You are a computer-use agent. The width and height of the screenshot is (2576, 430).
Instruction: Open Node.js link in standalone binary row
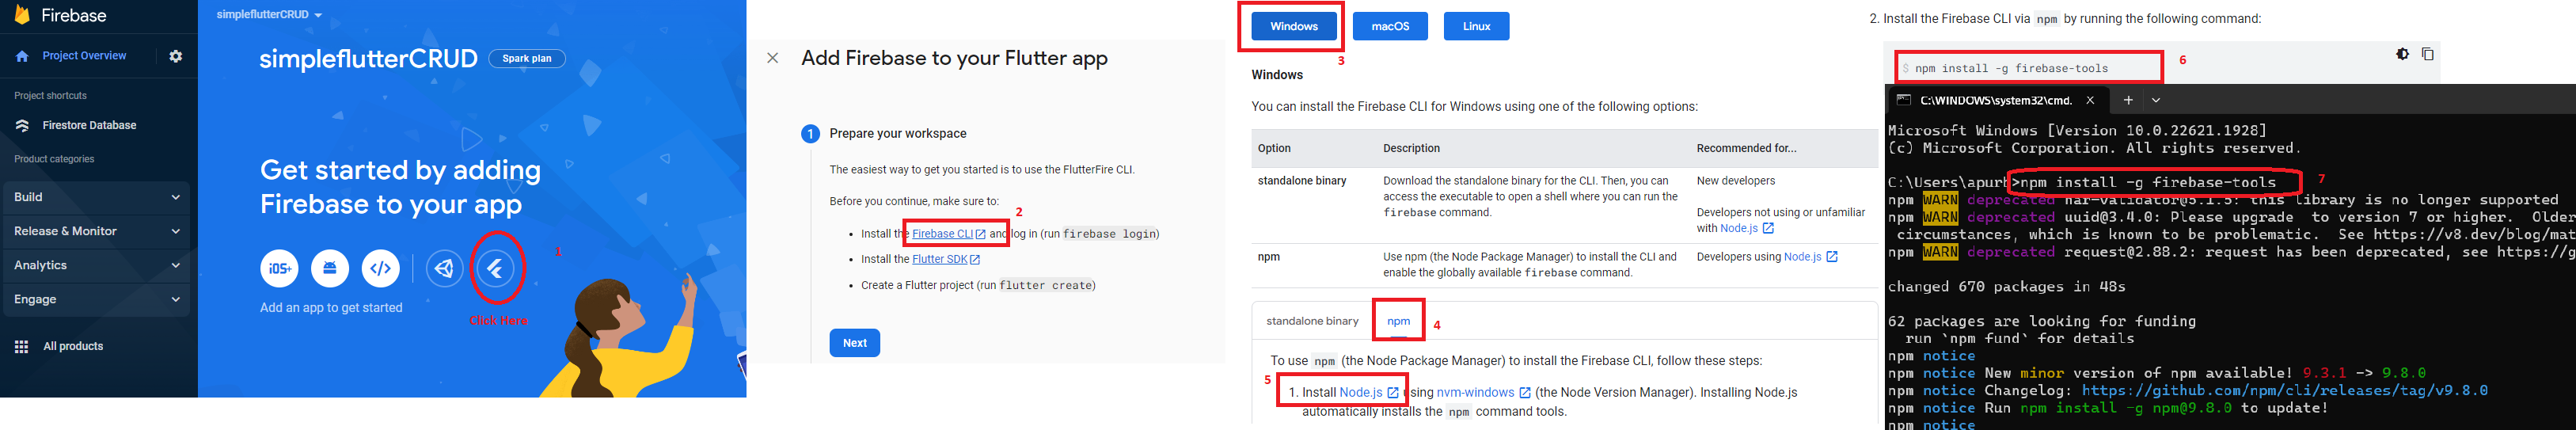click(x=1748, y=229)
